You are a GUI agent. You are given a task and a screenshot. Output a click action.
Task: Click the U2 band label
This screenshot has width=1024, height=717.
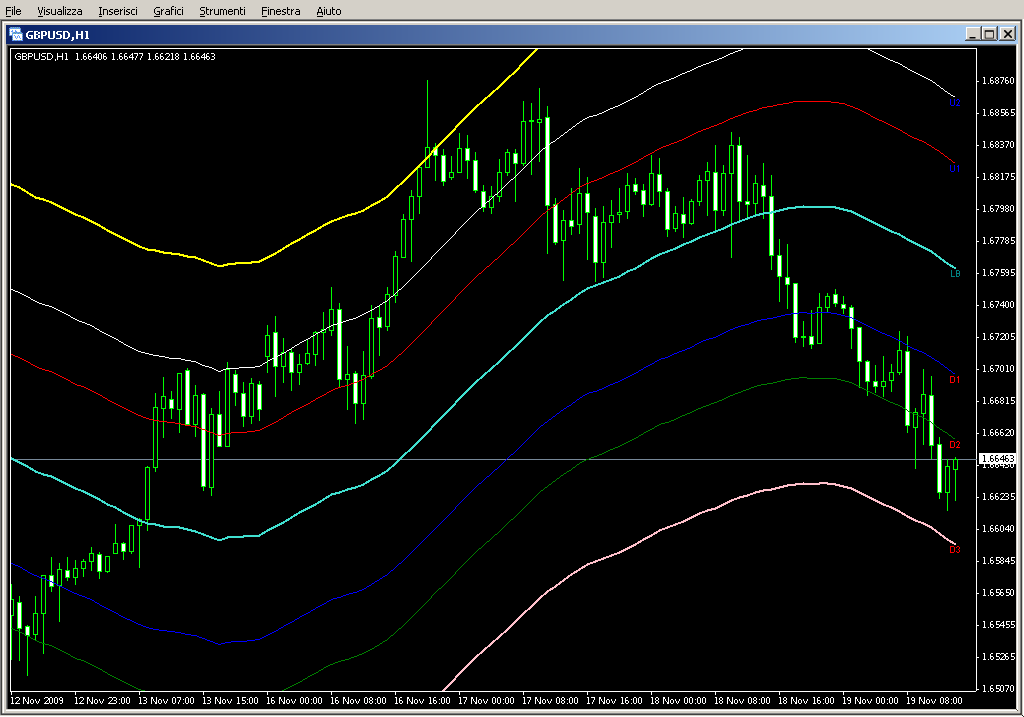[x=955, y=103]
